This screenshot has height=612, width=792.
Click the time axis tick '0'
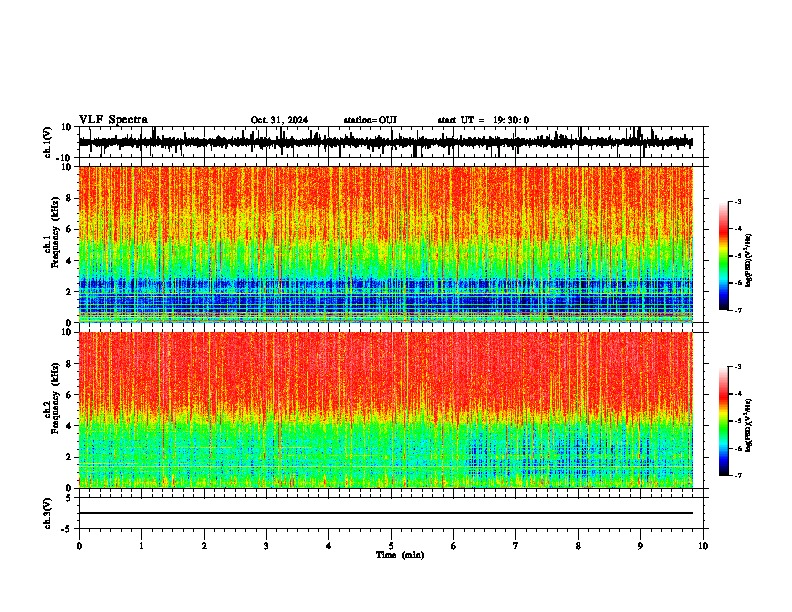(x=79, y=546)
